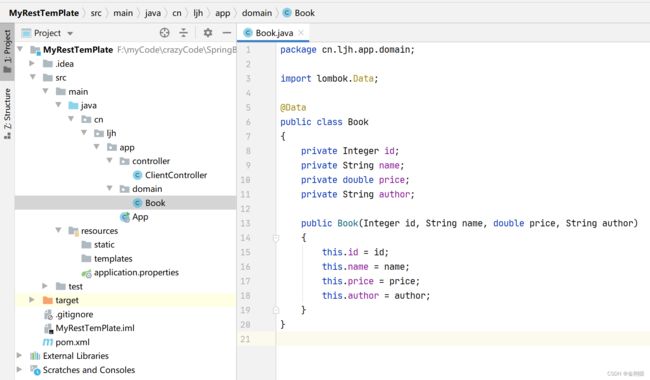
Task: Hide the Project panel with minimize icon
Action: click(226, 33)
